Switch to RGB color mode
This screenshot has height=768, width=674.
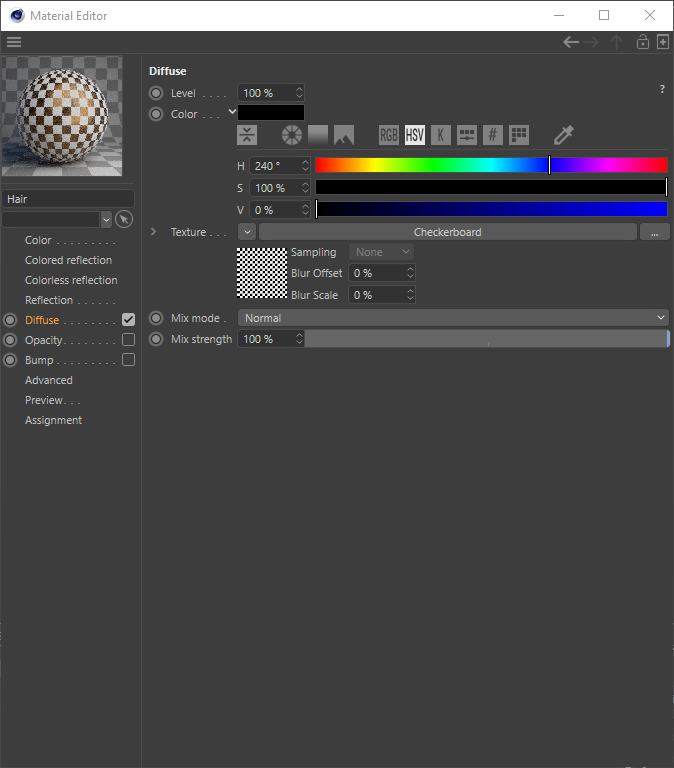(x=389, y=135)
